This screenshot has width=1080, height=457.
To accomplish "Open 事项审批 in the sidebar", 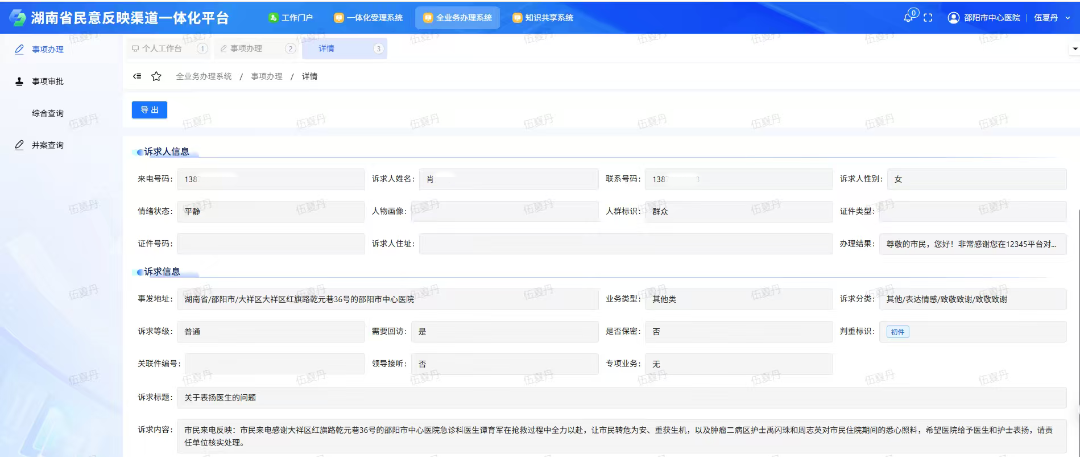I will 47,81.
